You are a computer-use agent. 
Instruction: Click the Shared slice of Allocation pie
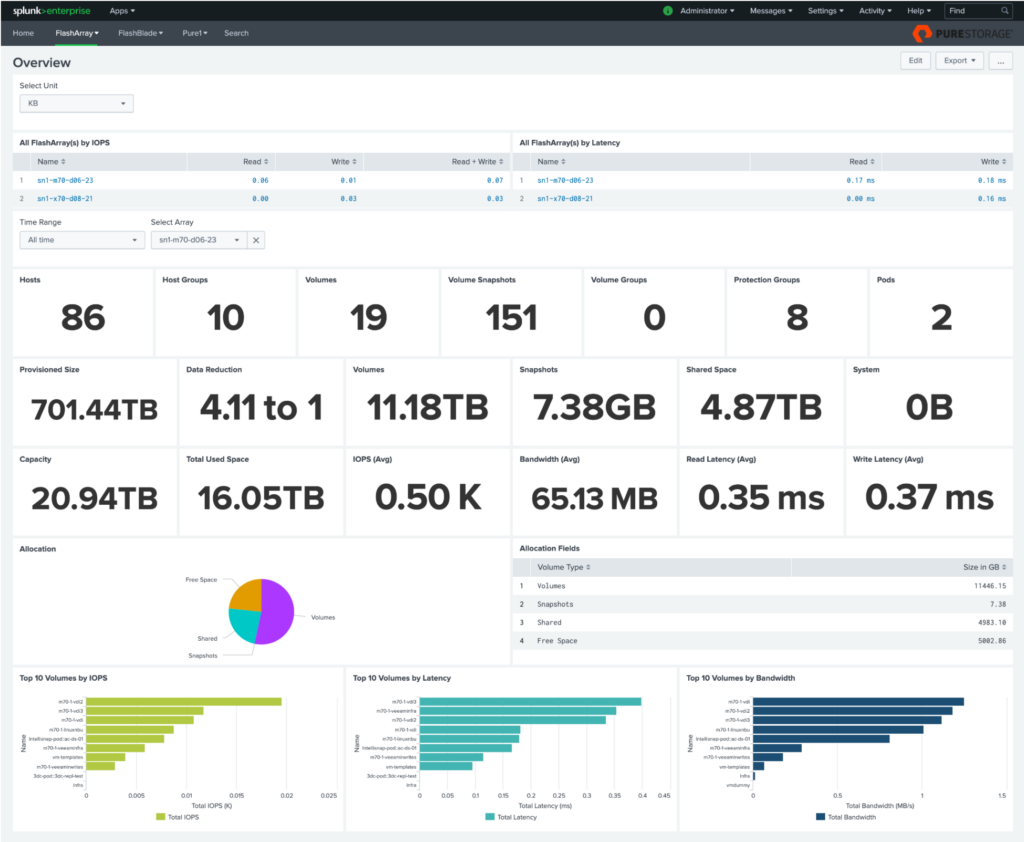(x=244, y=625)
